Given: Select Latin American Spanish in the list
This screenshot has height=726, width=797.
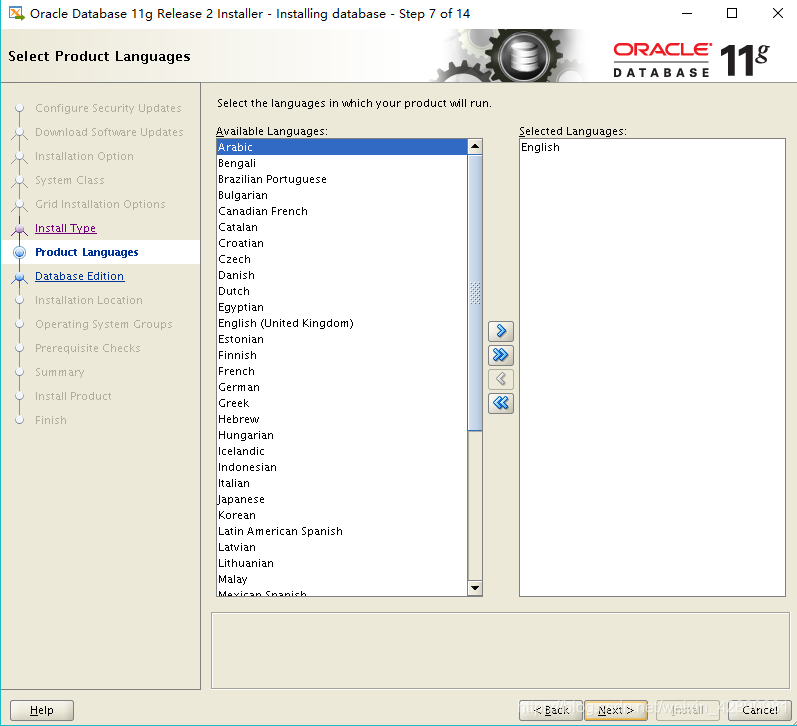Looking at the screenshot, I should point(342,531).
